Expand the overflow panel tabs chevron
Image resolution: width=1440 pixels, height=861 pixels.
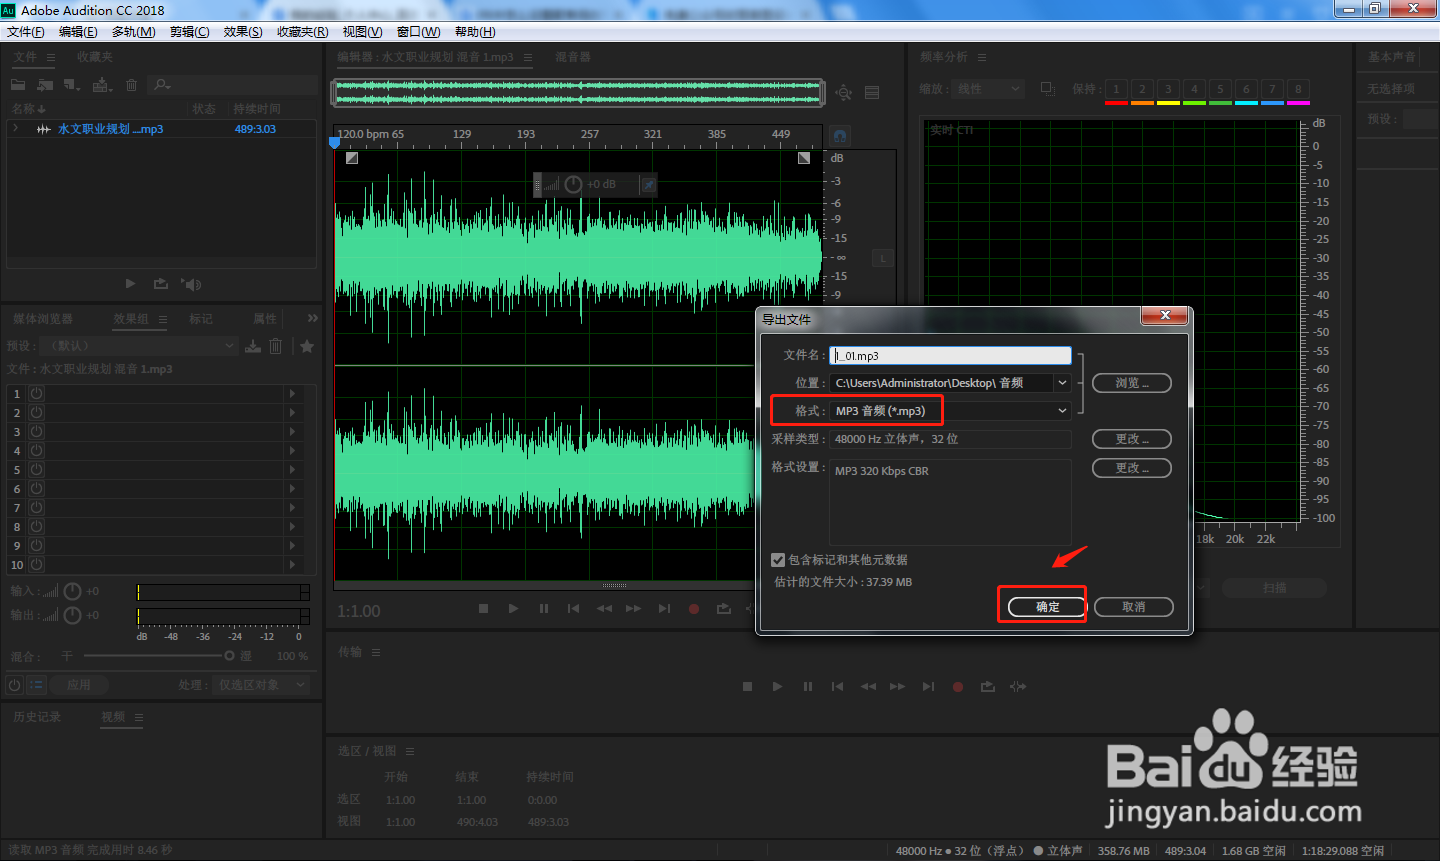(x=312, y=319)
